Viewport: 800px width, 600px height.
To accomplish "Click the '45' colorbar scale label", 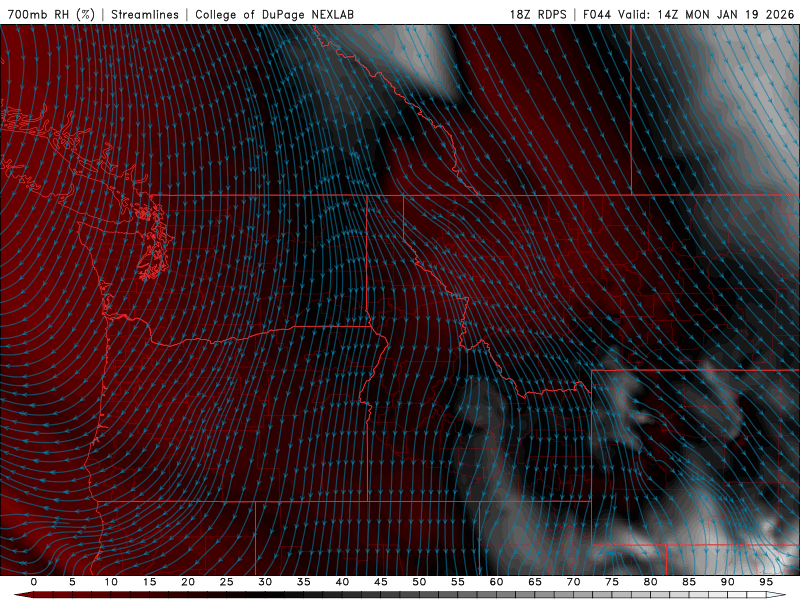I will 381,582.
